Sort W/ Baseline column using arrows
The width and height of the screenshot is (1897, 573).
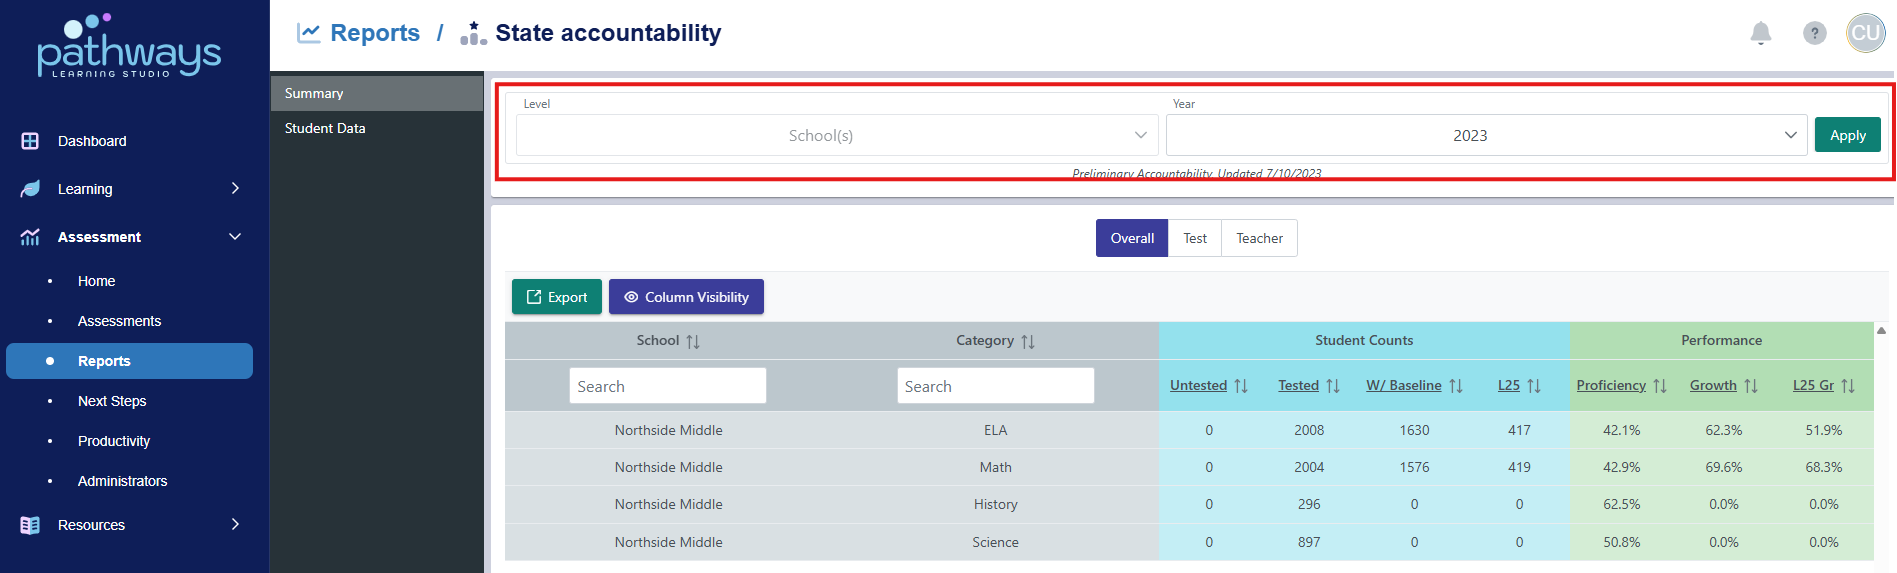click(x=1456, y=386)
